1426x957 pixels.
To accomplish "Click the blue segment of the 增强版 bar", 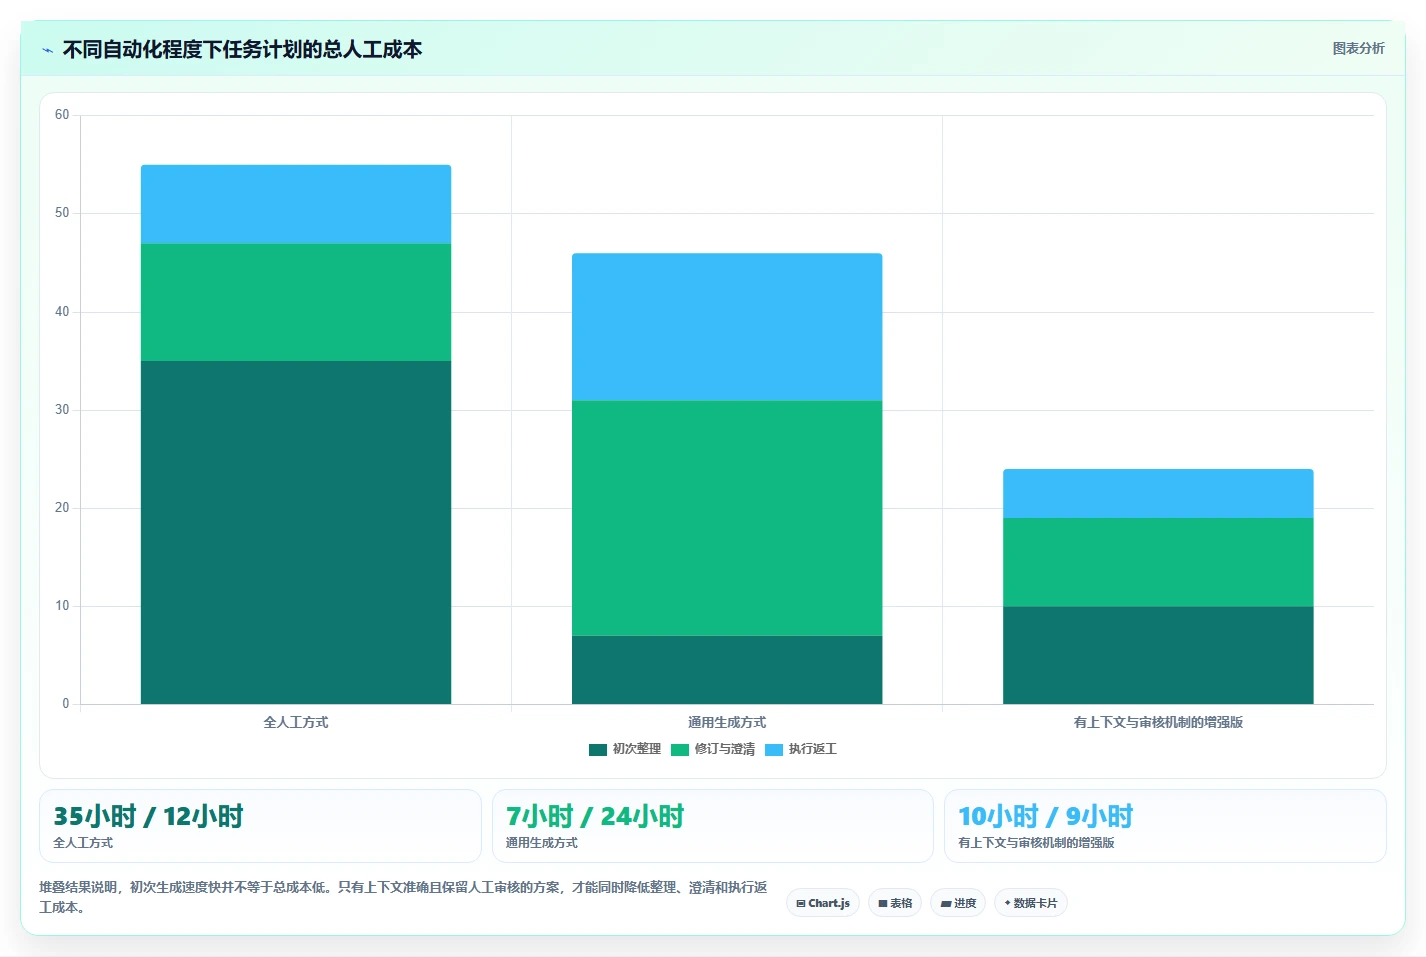I will pos(1158,493).
